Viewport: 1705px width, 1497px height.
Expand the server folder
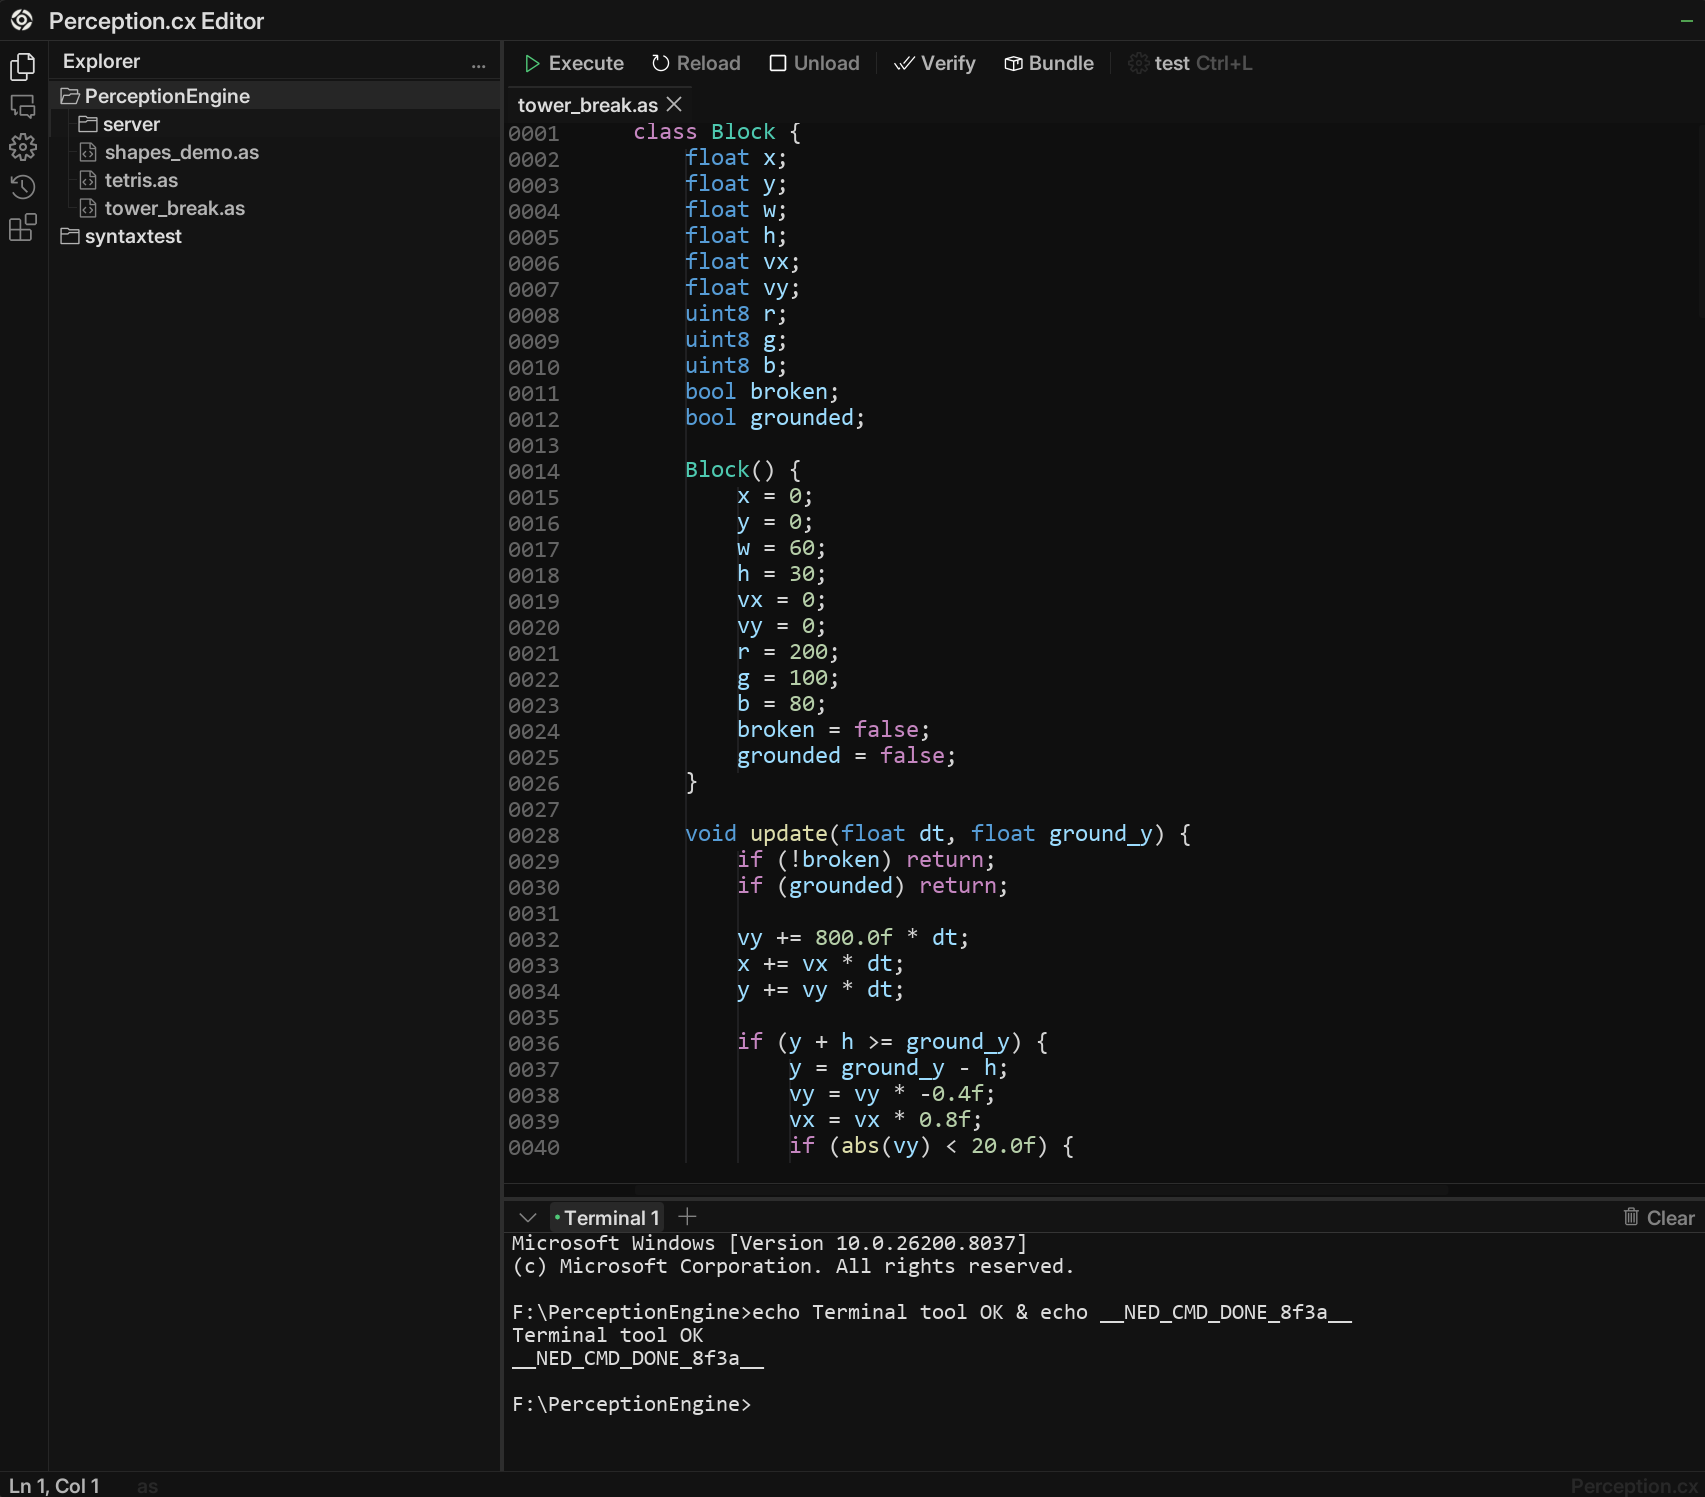coord(130,124)
